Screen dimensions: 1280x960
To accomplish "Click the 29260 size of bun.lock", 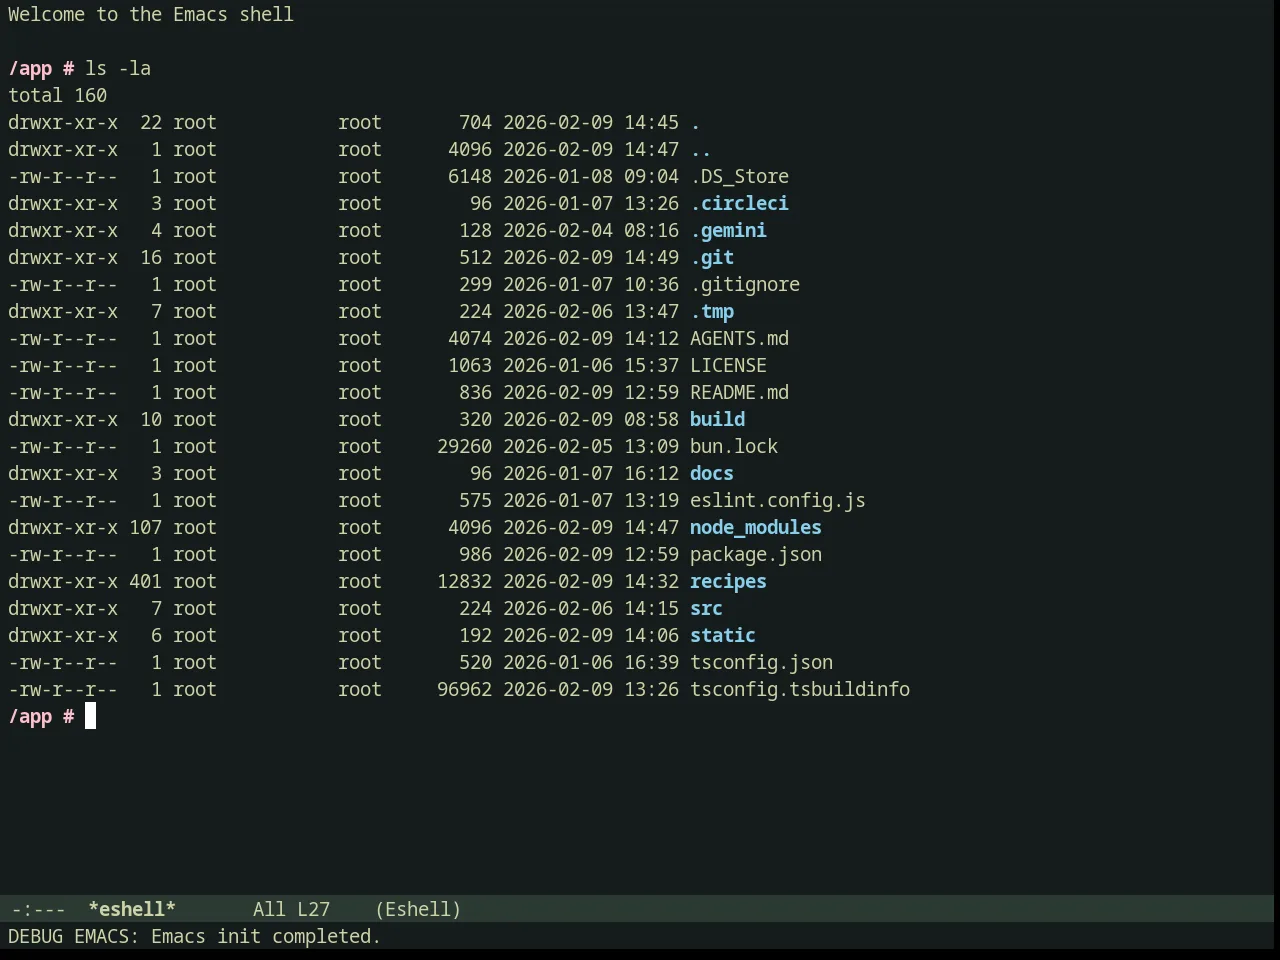I will click(x=464, y=446).
